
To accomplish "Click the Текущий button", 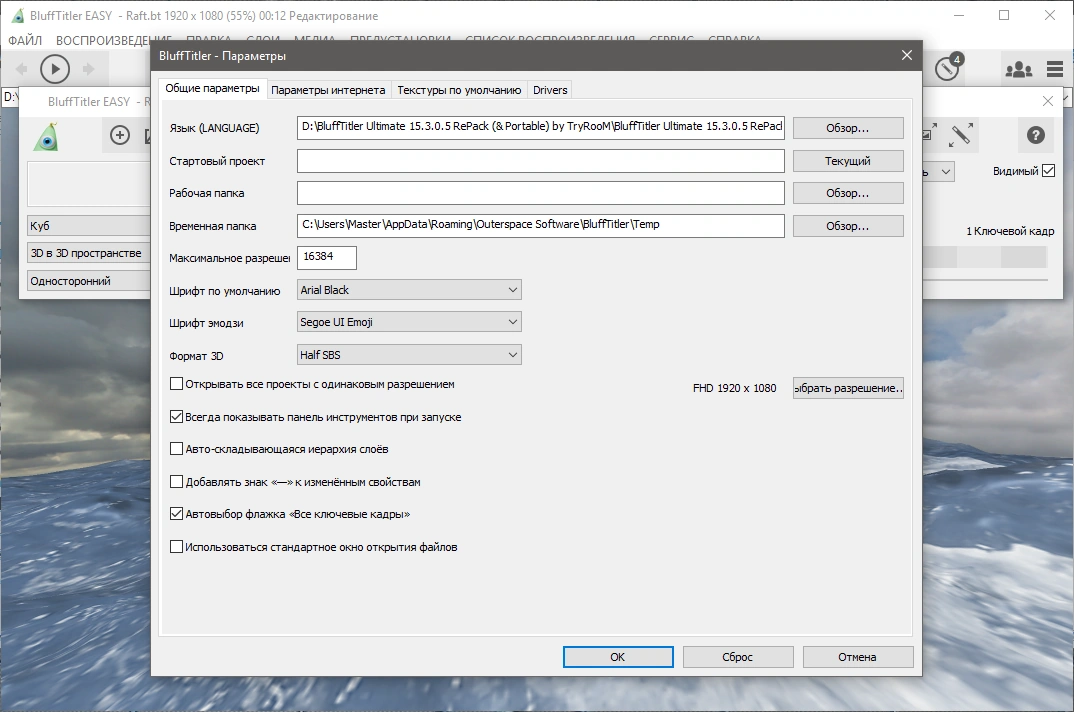I will [x=848, y=161].
